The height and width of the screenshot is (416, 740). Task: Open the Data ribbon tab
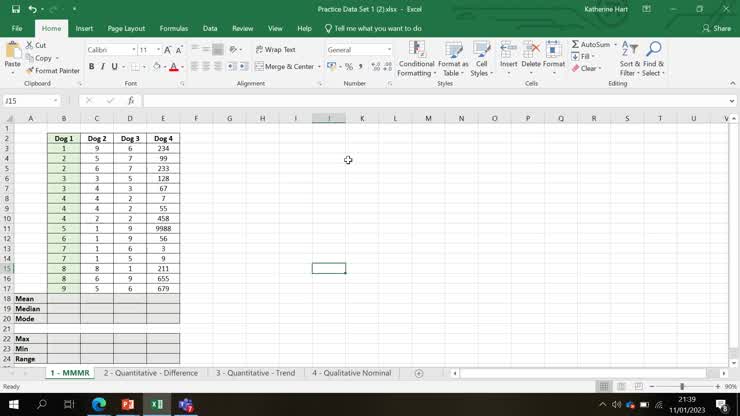click(x=210, y=28)
